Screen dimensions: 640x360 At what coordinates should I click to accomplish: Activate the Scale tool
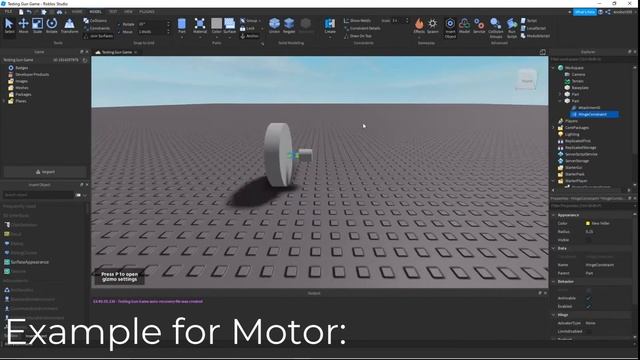[x=37, y=25]
